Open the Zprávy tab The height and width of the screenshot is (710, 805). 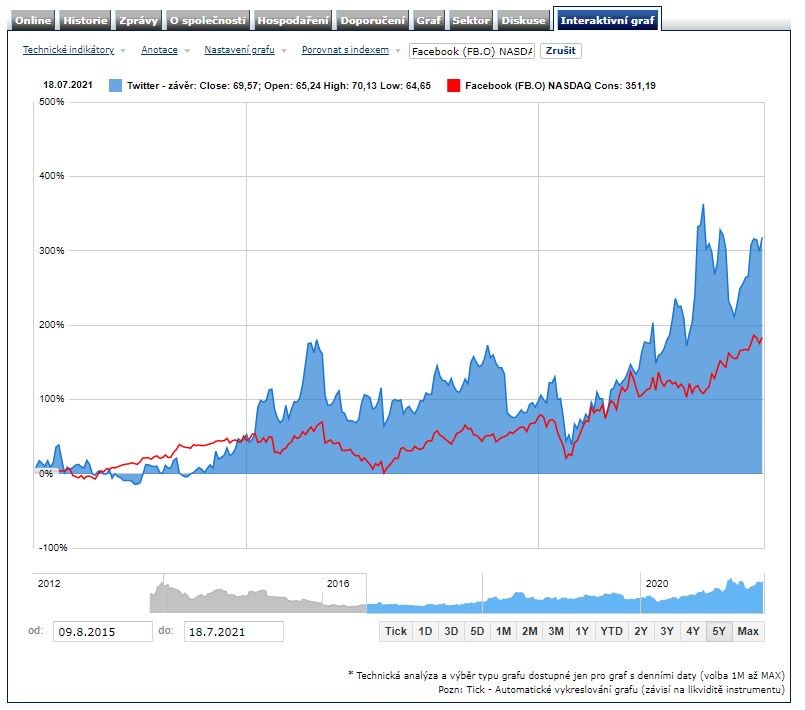tap(138, 20)
